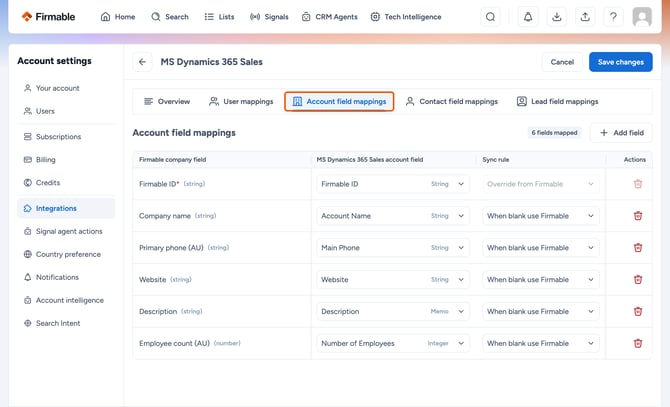The height and width of the screenshot is (407, 670).
Task: Open the Number of Employees dropdown
Action: [393, 343]
